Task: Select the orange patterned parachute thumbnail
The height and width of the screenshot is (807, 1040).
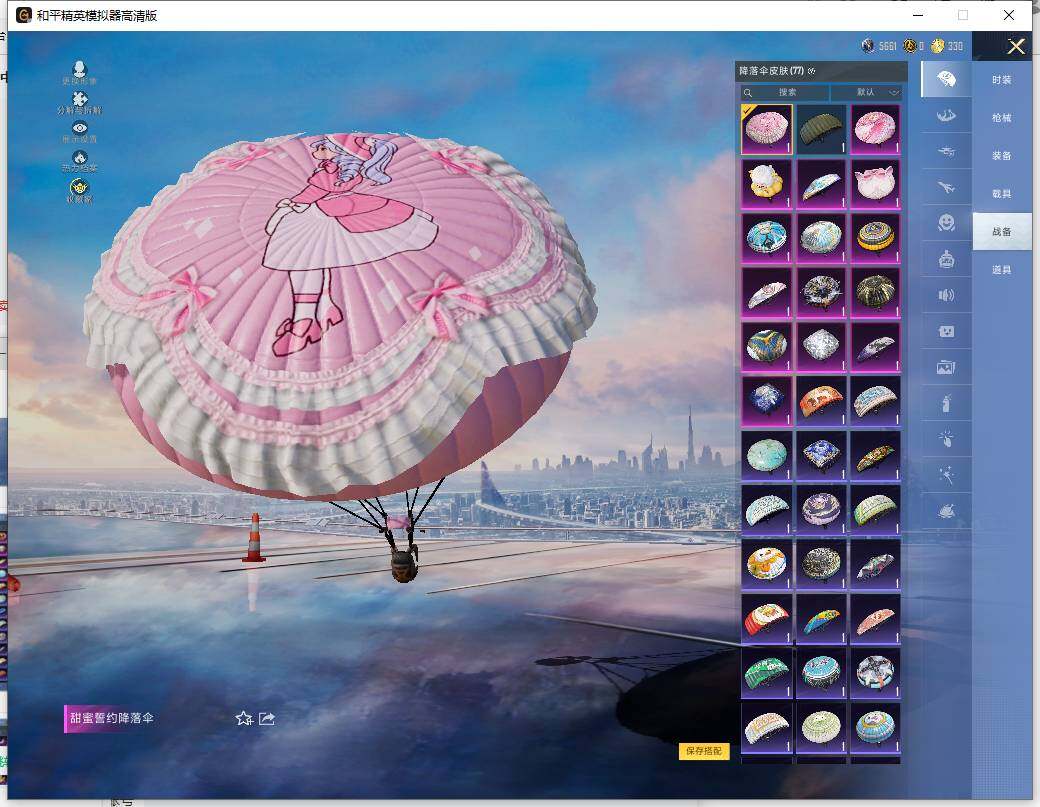Action: [x=820, y=401]
